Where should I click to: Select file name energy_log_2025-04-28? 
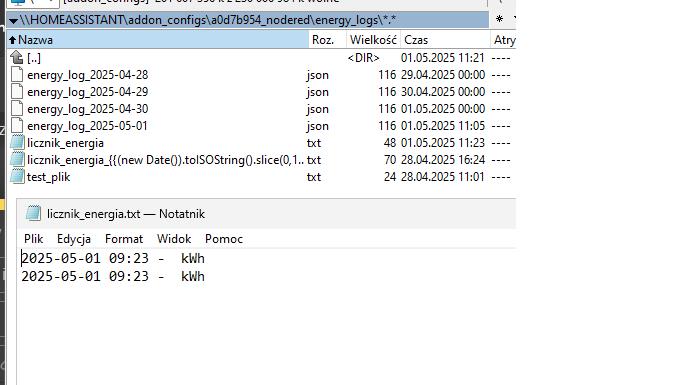88,75
